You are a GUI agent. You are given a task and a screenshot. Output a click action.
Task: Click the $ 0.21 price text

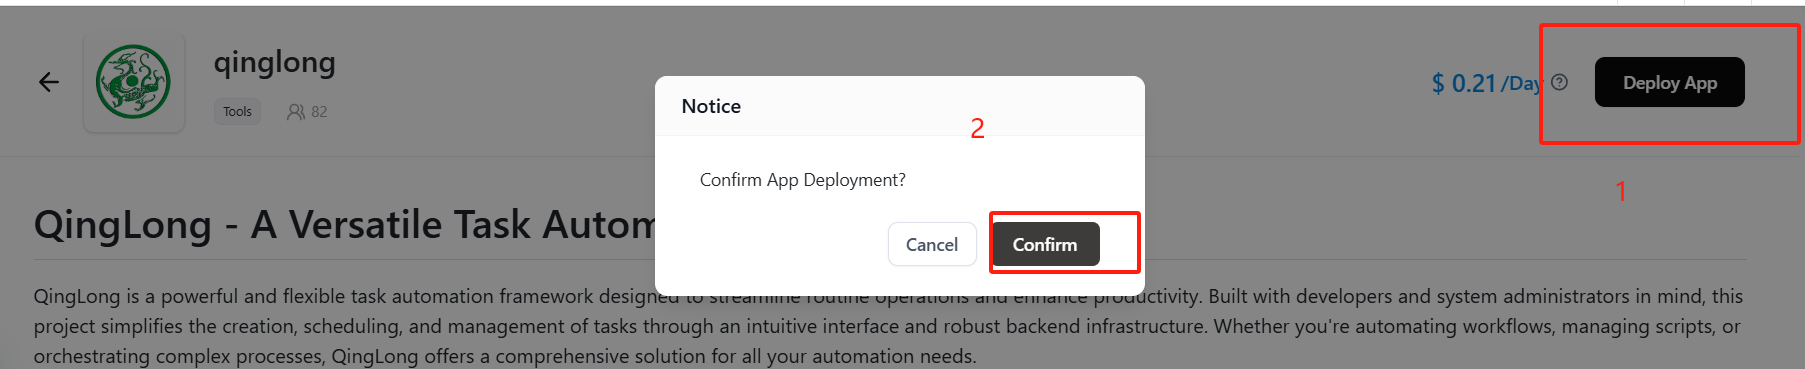[1464, 84]
